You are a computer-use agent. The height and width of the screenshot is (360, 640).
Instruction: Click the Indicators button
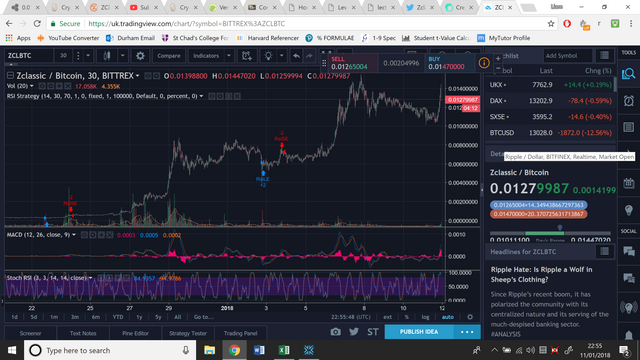point(206,56)
